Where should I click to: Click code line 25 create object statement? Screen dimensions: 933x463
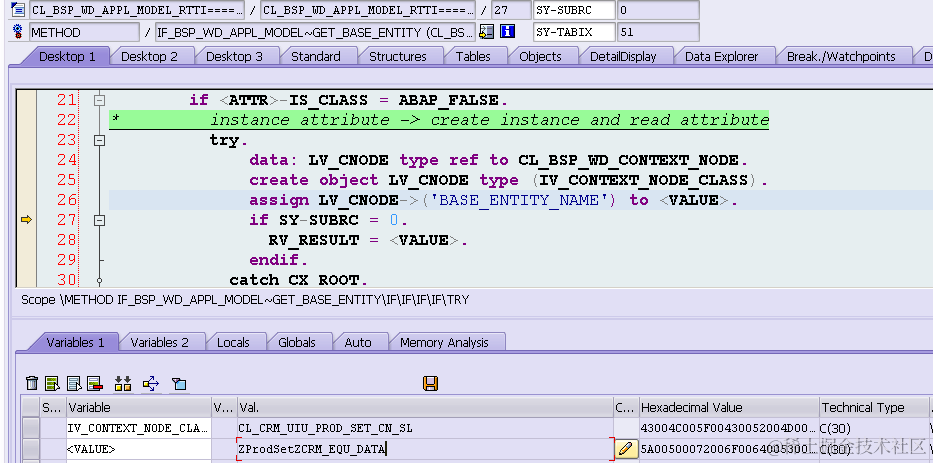click(x=509, y=180)
